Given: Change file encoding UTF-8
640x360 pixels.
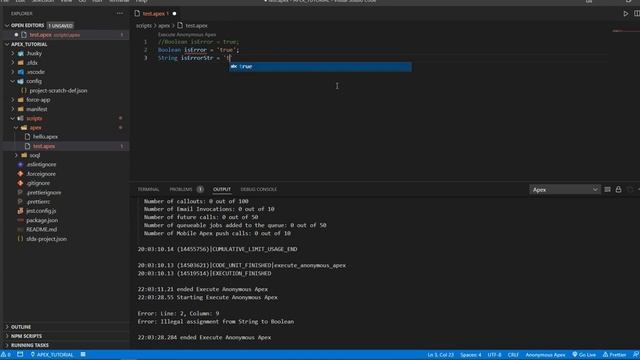Looking at the screenshot, I should tap(494, 355).
